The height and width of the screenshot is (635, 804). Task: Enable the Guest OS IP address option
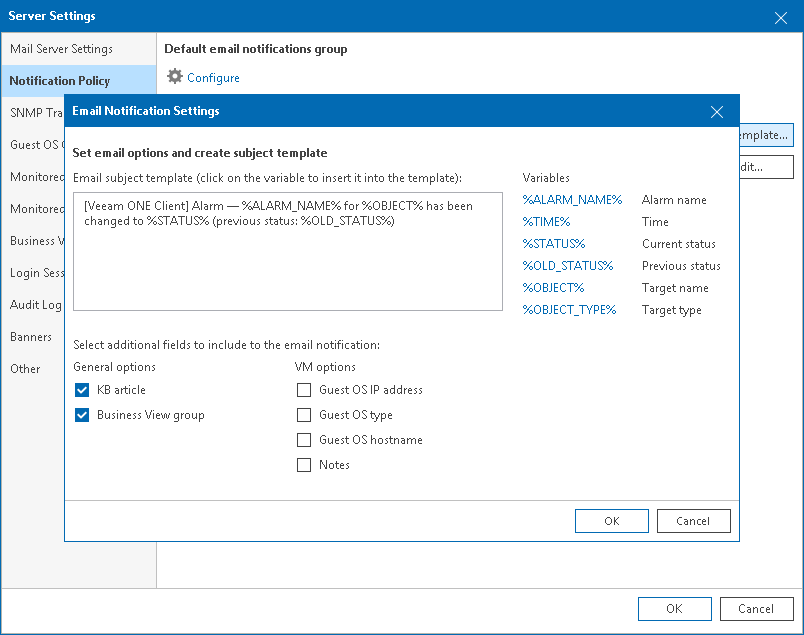click(x=305, y=390)
